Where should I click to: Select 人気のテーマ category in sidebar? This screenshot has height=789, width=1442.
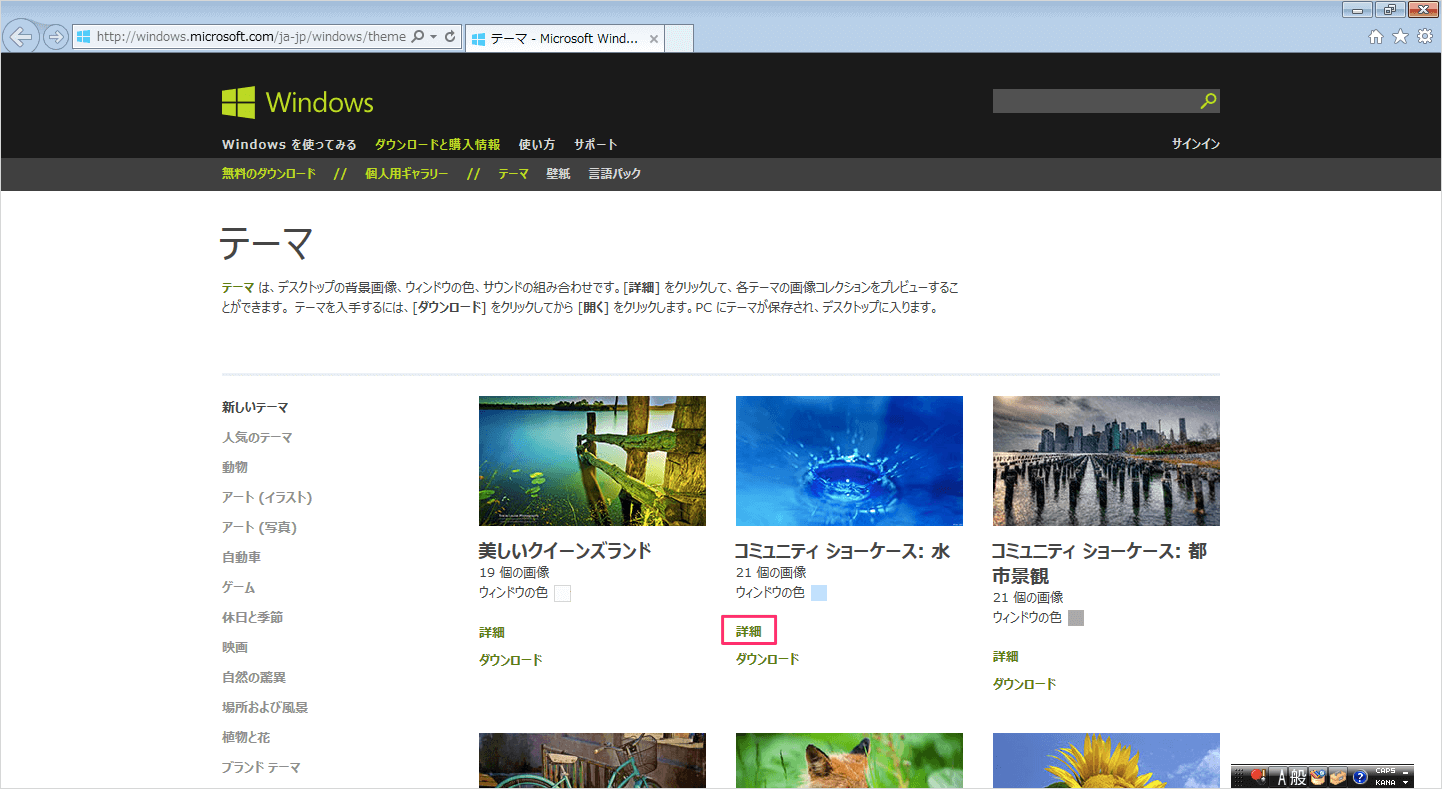click(257, 438)
